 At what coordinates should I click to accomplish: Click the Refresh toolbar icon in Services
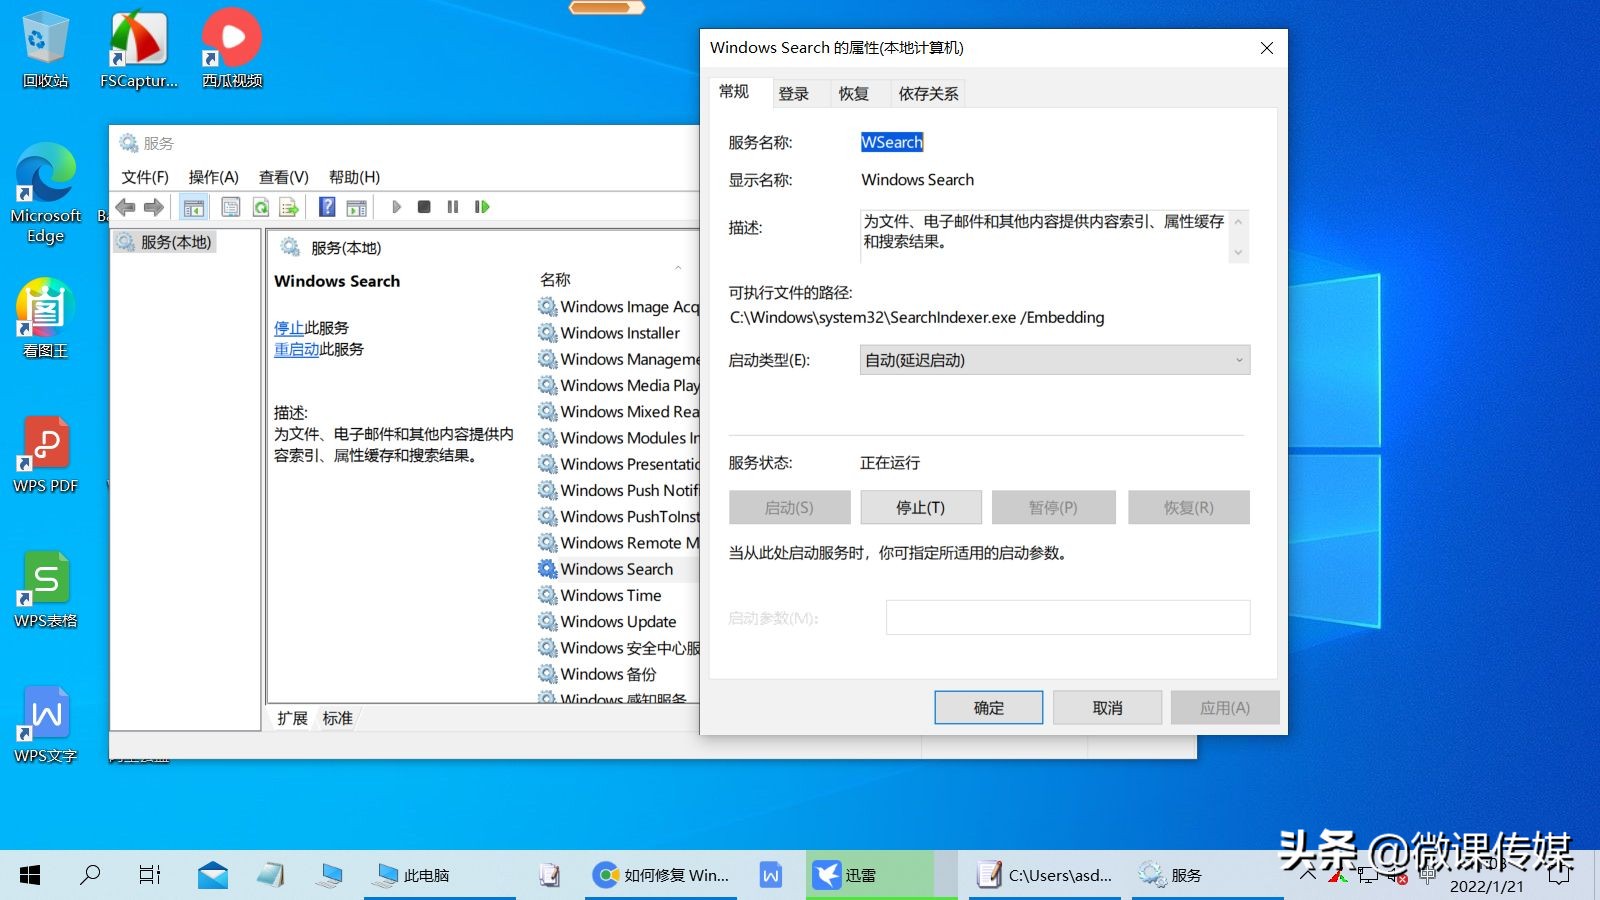coord(261,207)
